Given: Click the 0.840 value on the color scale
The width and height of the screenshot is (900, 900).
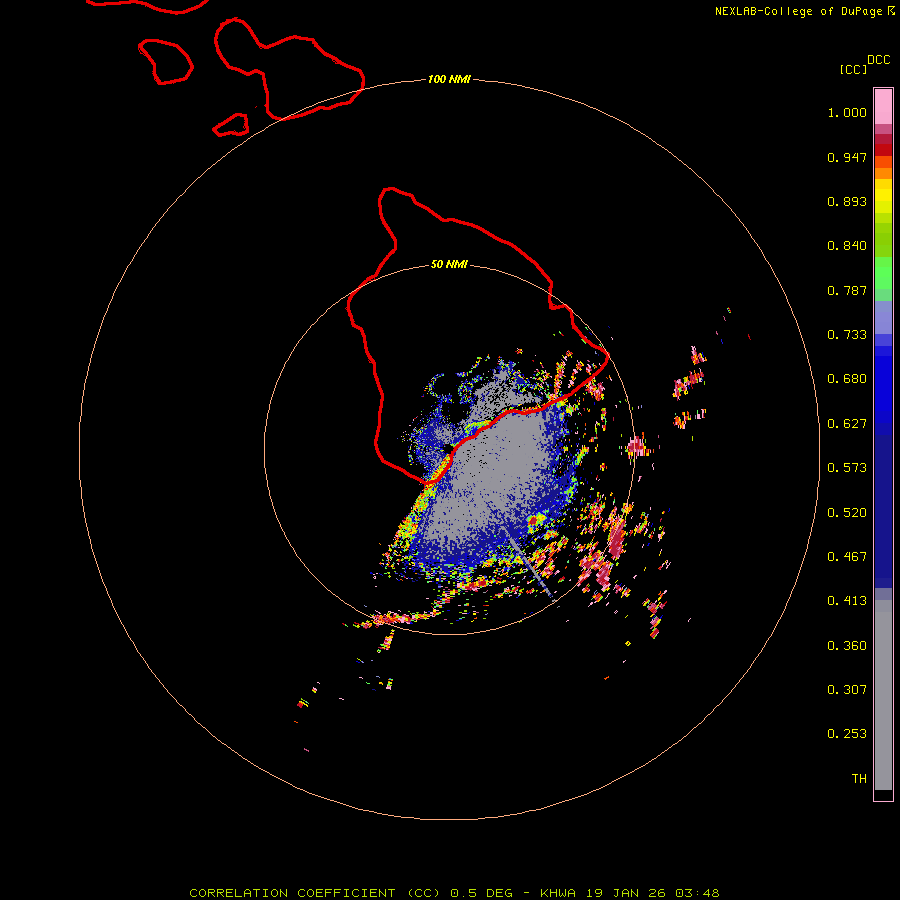Looking at the screenshot, I should click(847, 246).
